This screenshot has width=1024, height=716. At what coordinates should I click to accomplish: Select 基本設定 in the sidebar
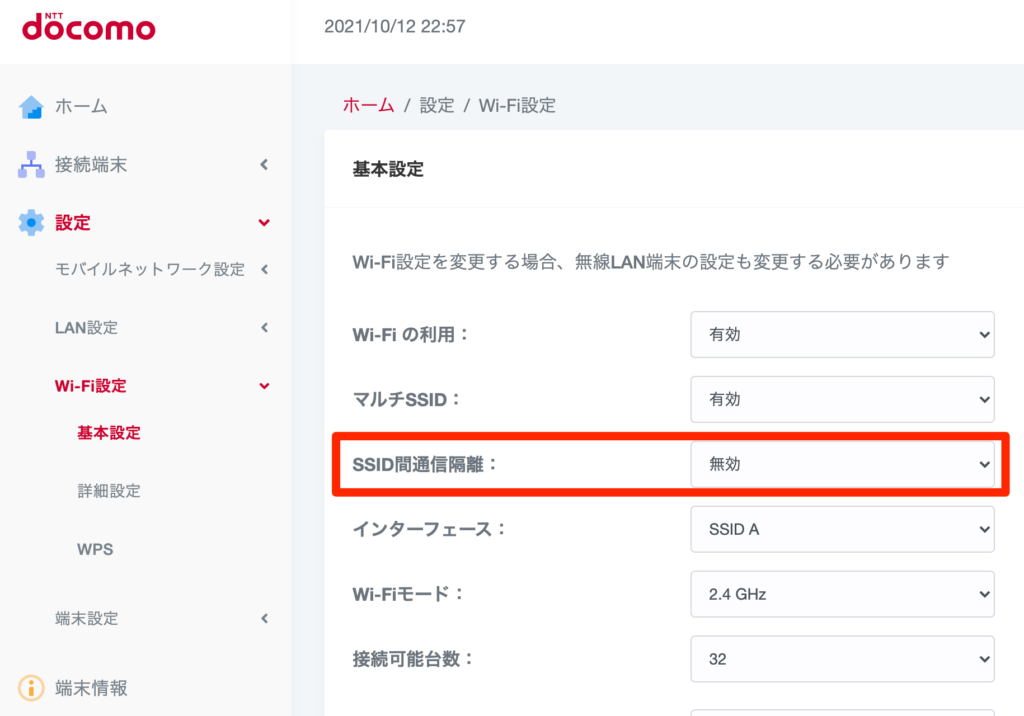pos(109,433)
